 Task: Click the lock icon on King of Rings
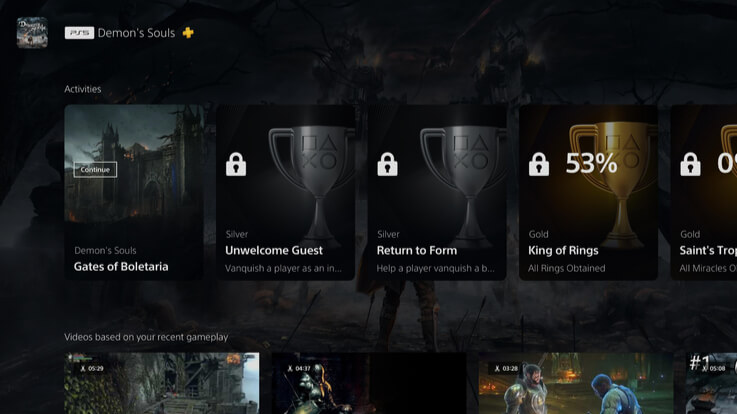[x=539, y=164]
